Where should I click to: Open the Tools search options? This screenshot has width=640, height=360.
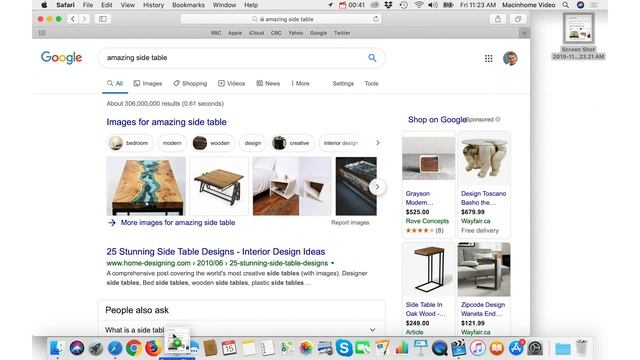coord(371,84)
